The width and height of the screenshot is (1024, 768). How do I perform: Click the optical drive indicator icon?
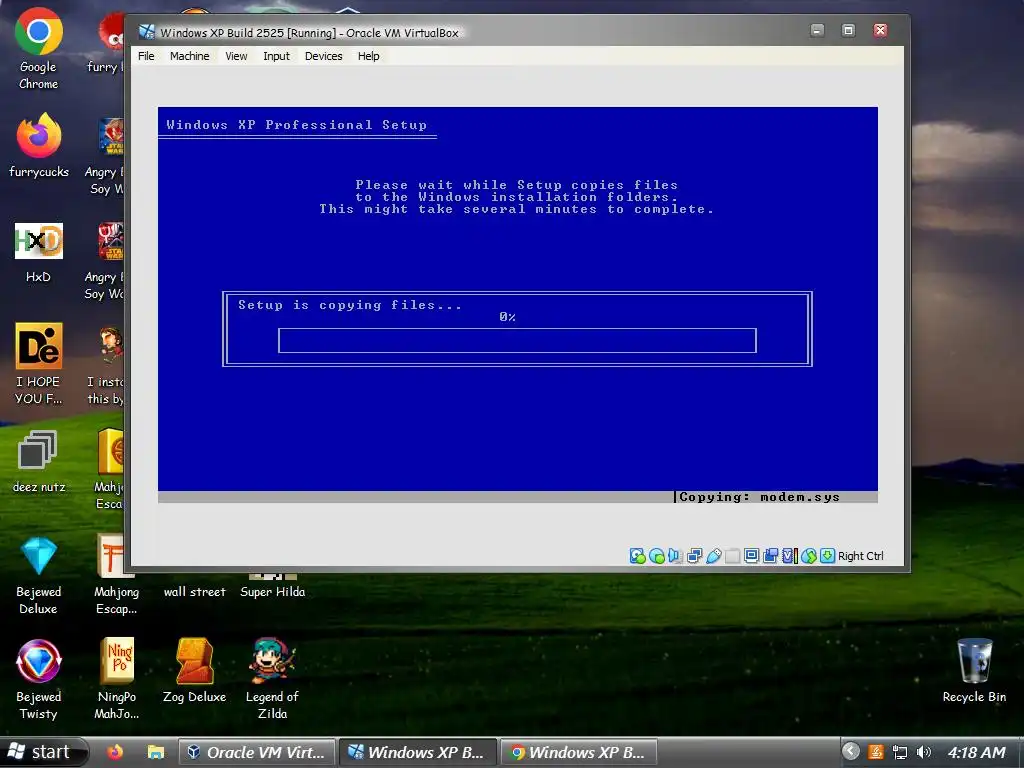pos(657,556)
